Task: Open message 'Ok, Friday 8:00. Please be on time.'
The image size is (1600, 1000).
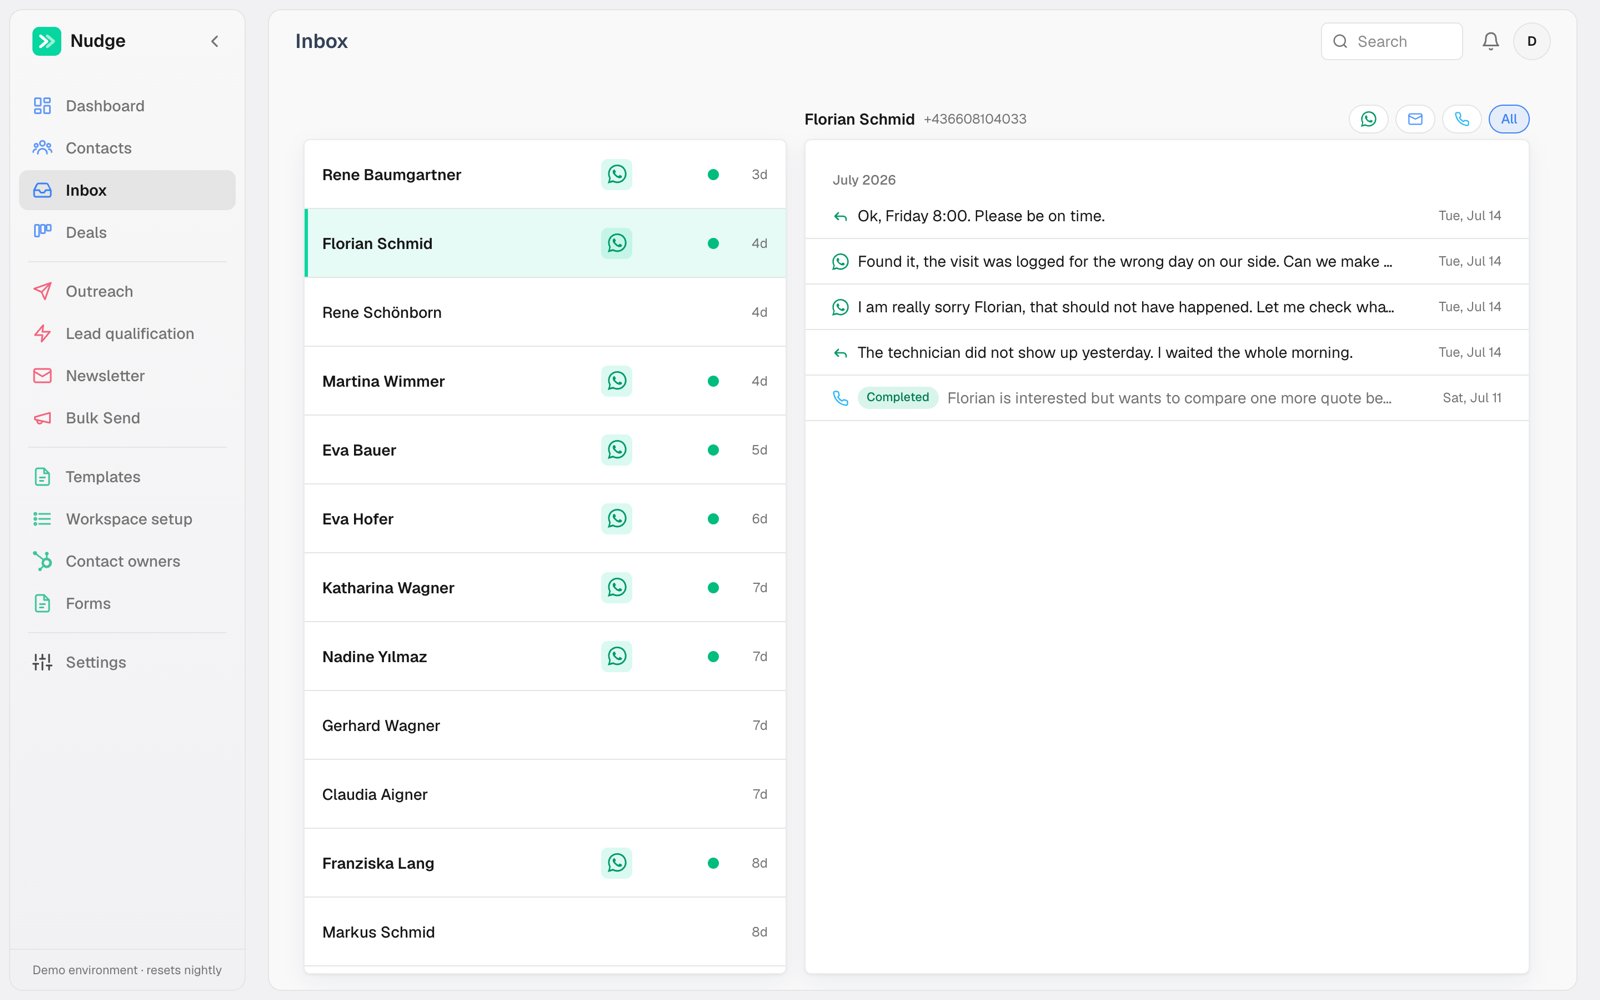Action: (x=1167, y=216)
